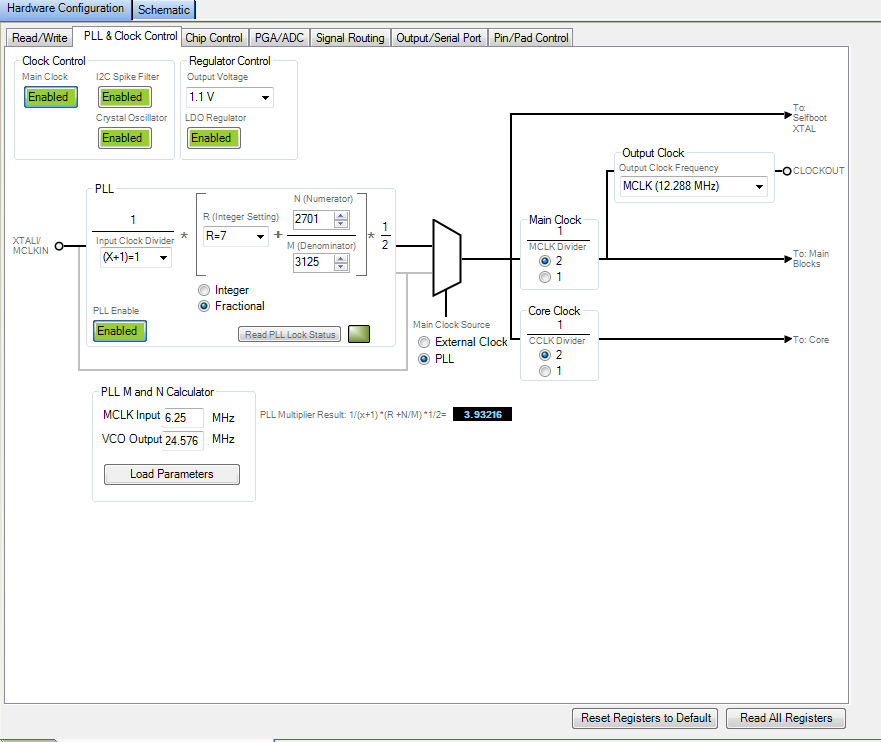Toggle the Crystal Oscillator Enabled button

(125, 138)
